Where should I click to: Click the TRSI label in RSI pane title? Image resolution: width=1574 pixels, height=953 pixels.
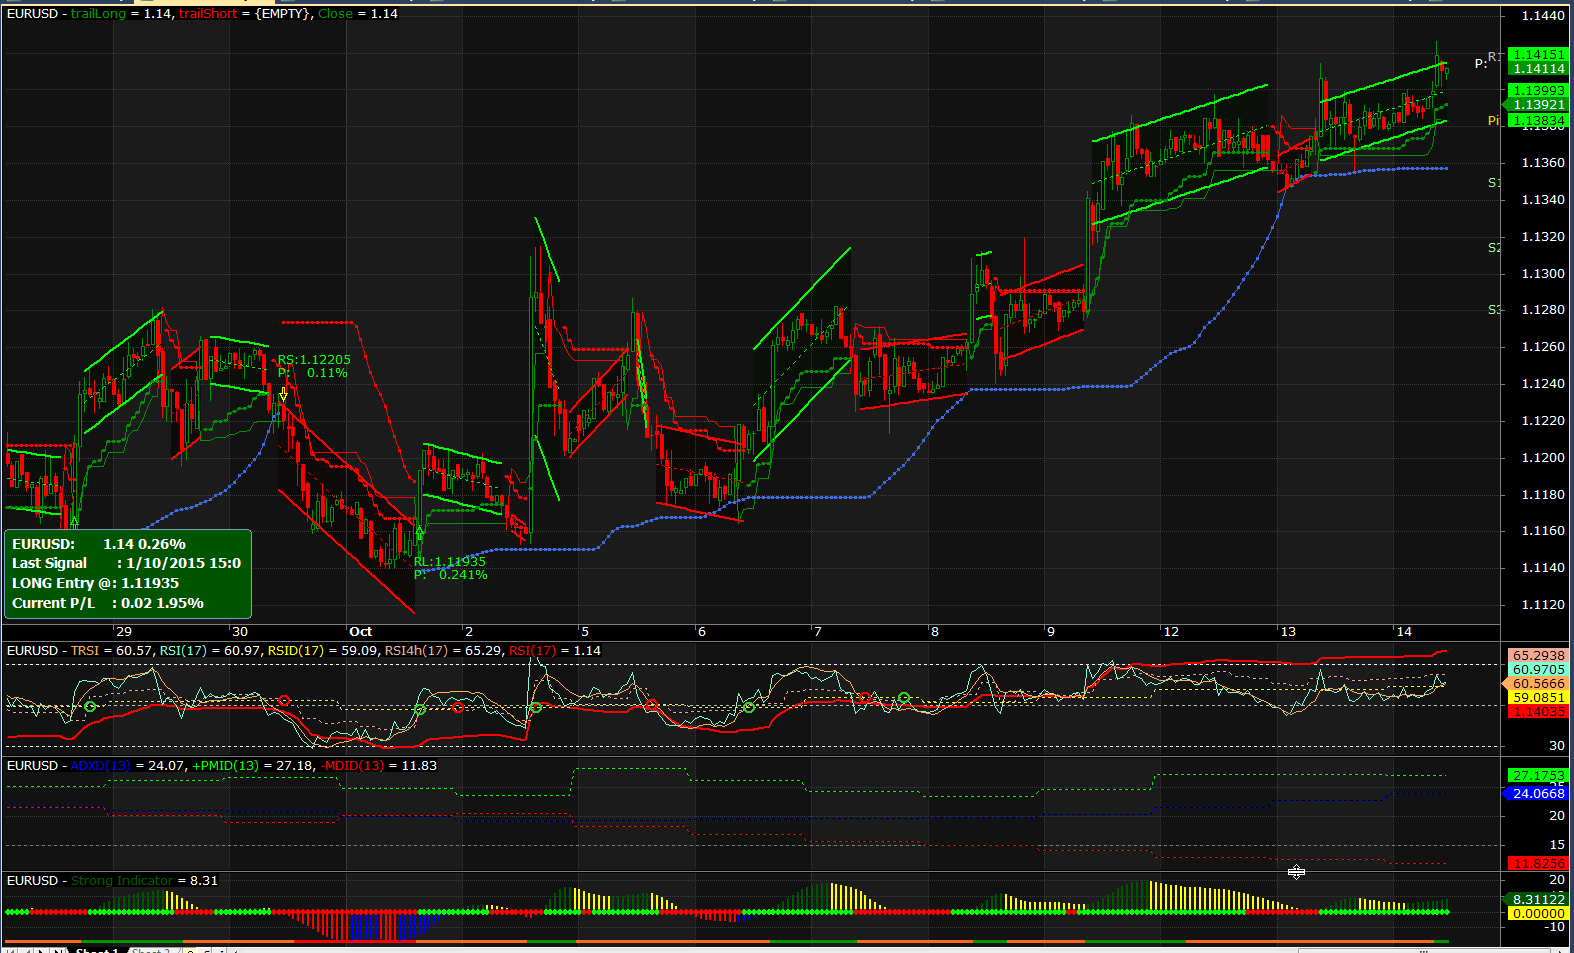tap(85, 651)
